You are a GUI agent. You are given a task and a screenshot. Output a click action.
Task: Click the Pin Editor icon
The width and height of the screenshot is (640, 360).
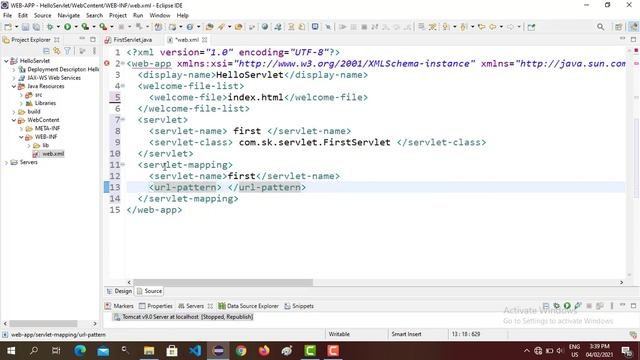pos(531,27)
